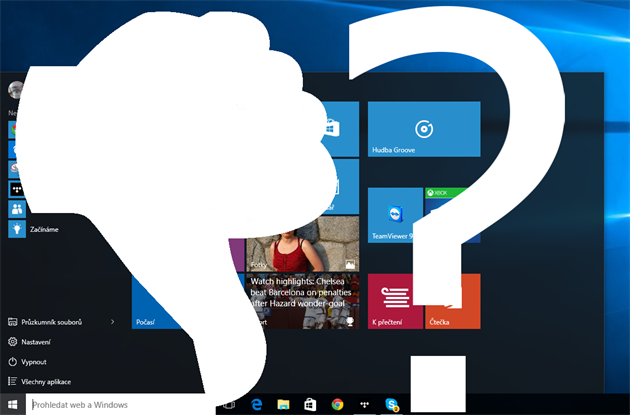Open the Xbox tile
630x415 pixels.
point(452,215)
